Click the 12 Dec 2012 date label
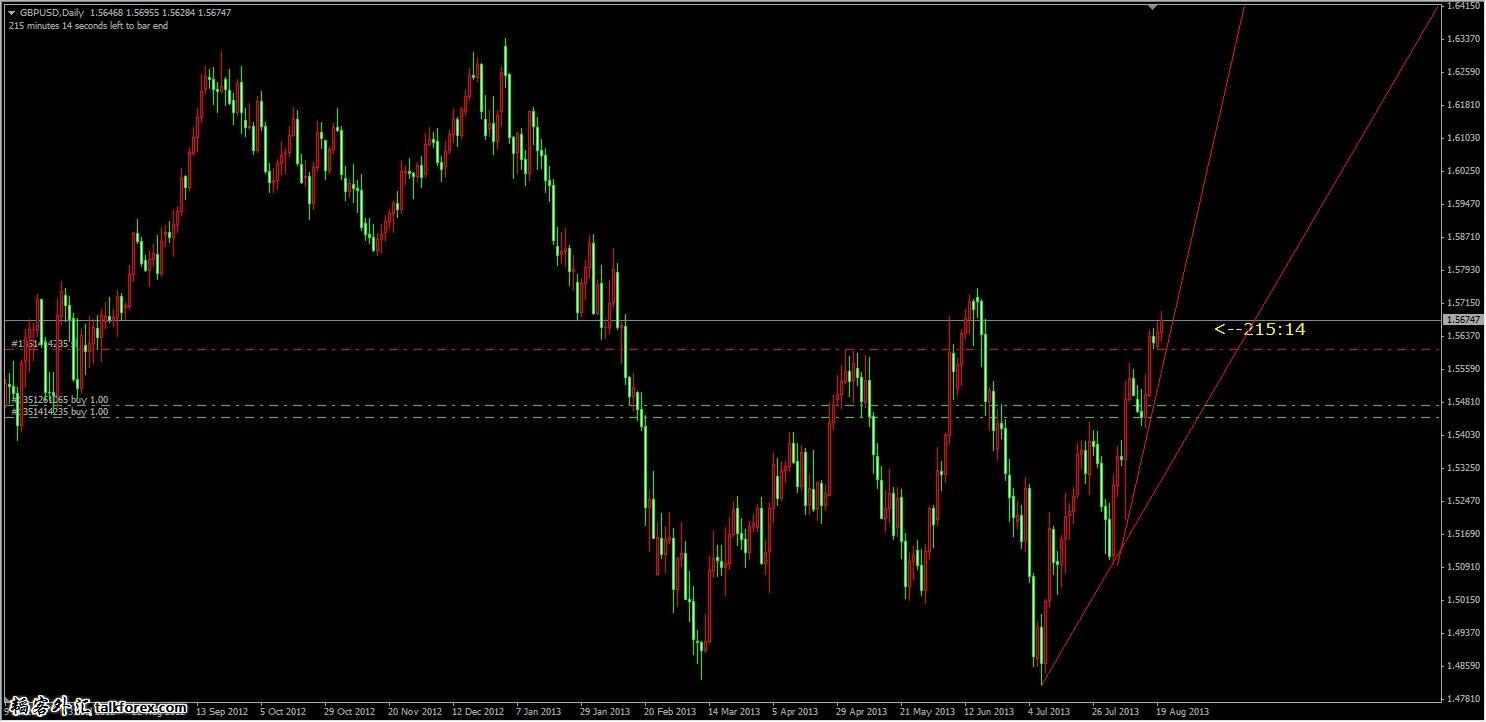This screenshot has height=722, width=1486. pos(478,713)
